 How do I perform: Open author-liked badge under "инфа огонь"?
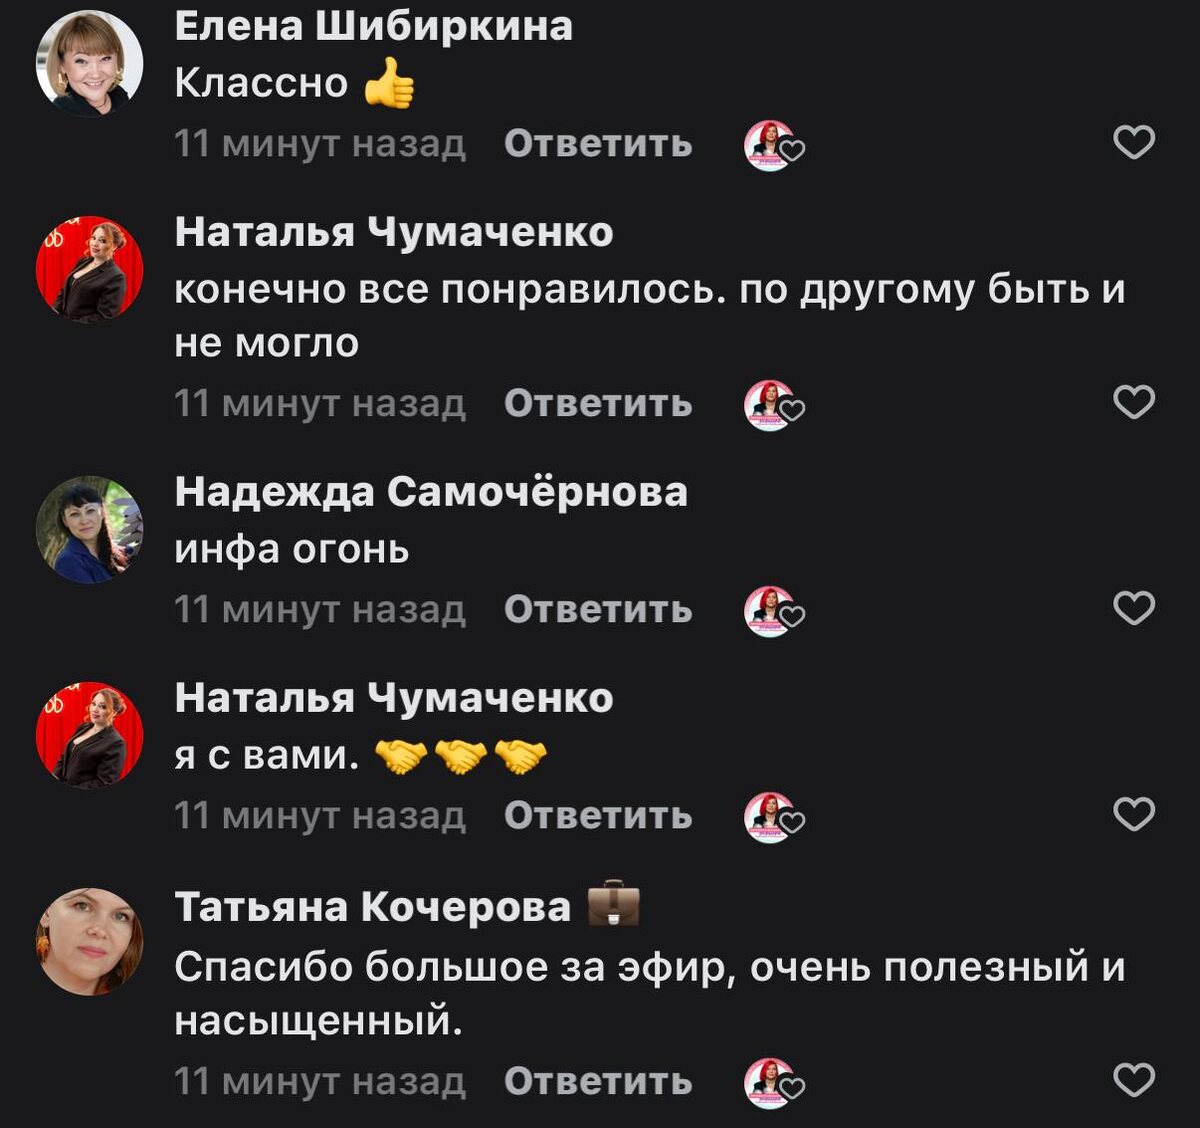[774, 611]
